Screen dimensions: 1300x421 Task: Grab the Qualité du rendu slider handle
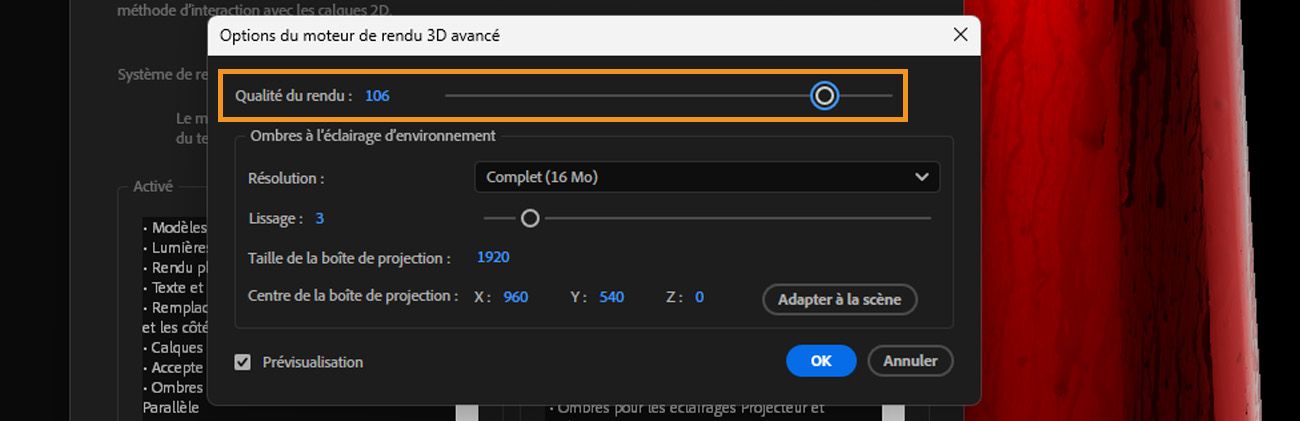(824, 96)
